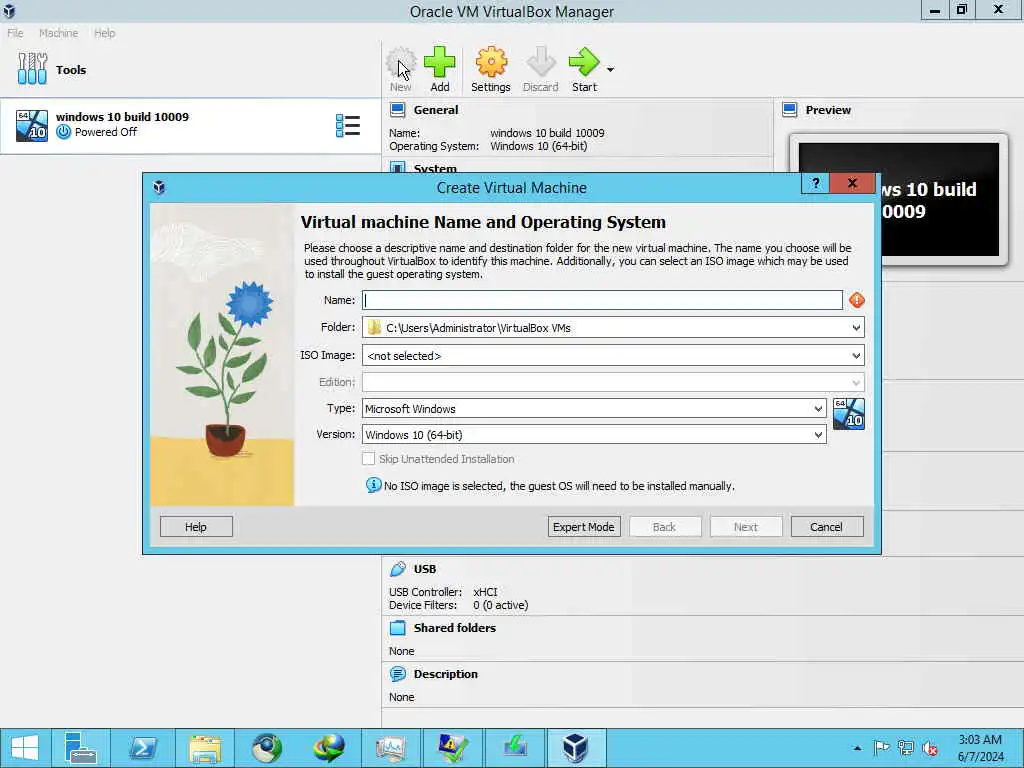This screenshot has width=1024, height=768.
Task: Open the Version dropdown Windows 10 (64-bit)
Action: [594, 435]
